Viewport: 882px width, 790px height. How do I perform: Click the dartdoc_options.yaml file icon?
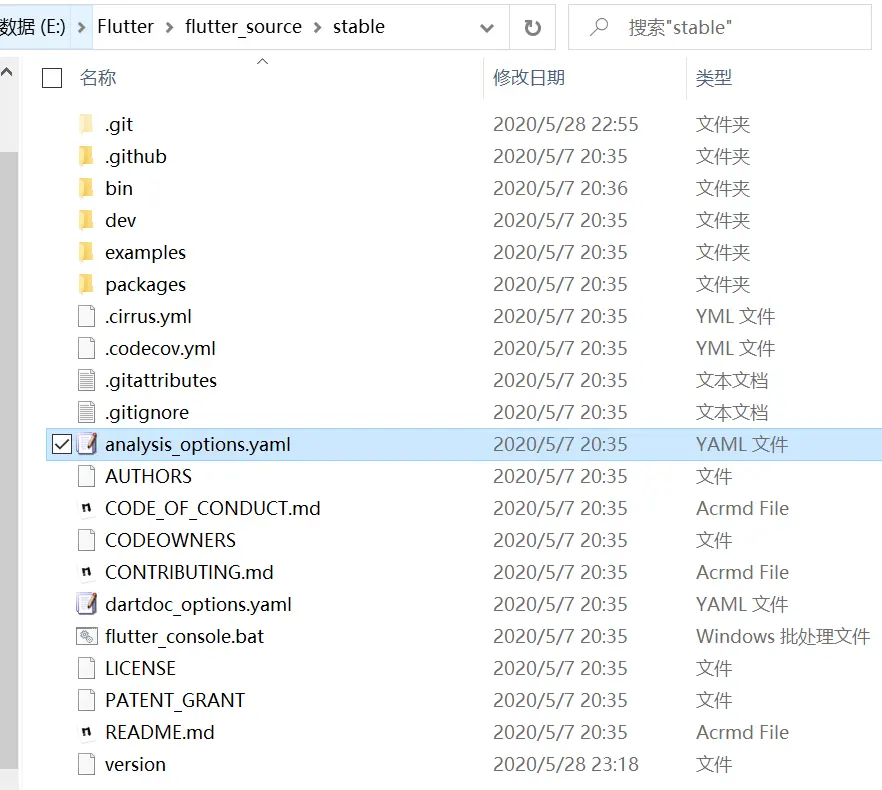click(x=87, y=604)
